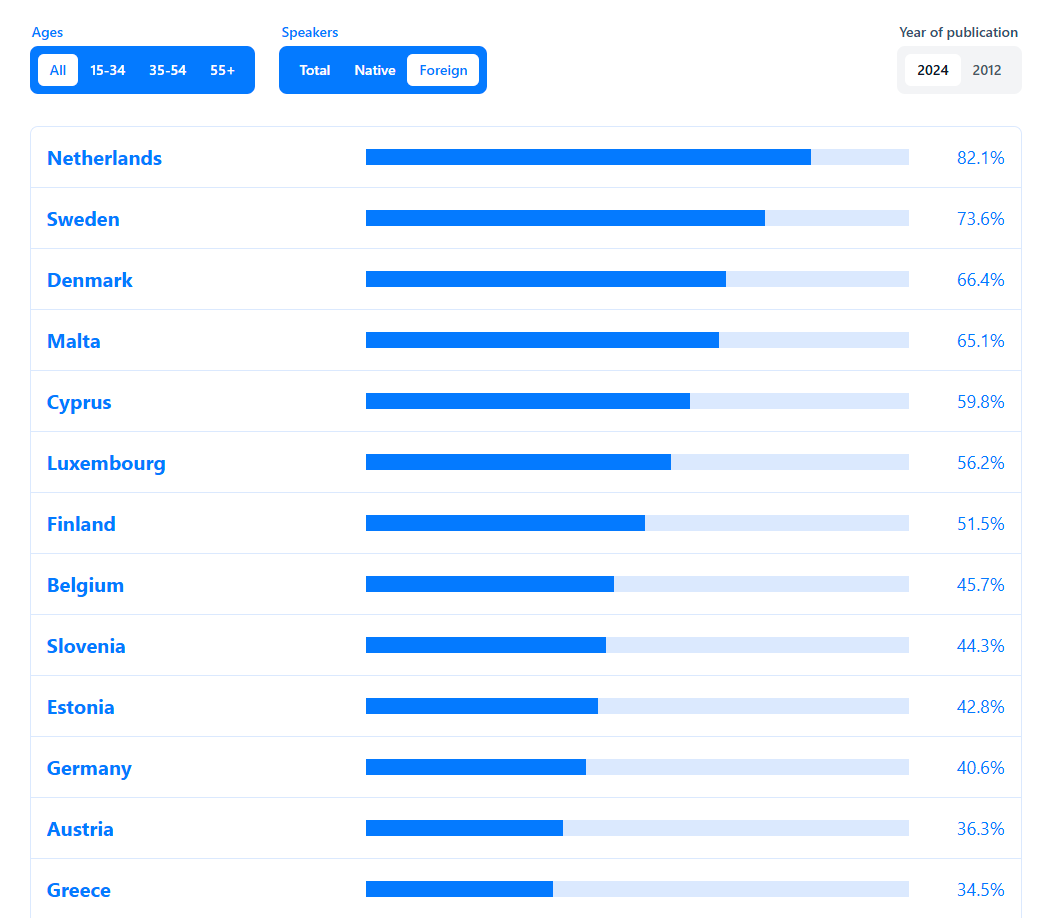Image resolution: width=1039 pixels, height=918 pixels.
Task: Click the Year of publication label
Action: [958, 32]
